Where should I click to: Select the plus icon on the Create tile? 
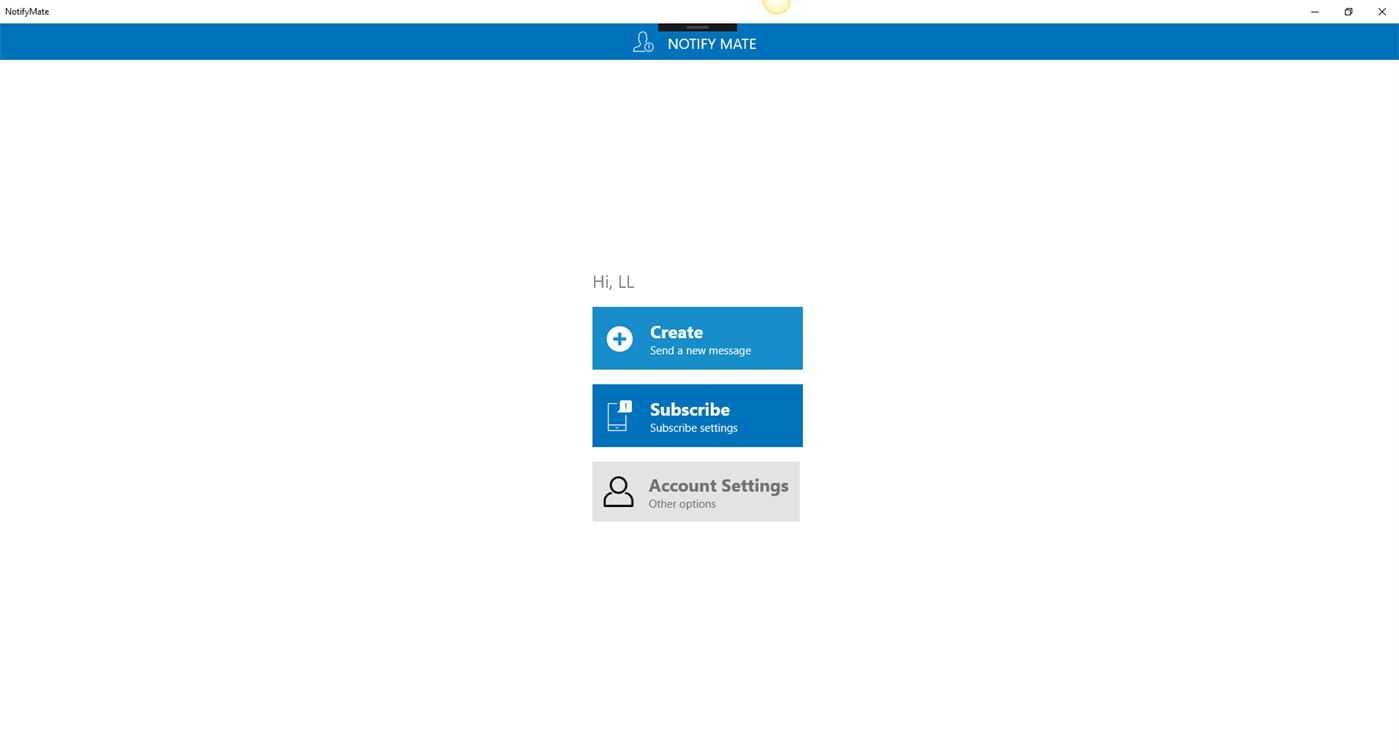tap(619, 338)
